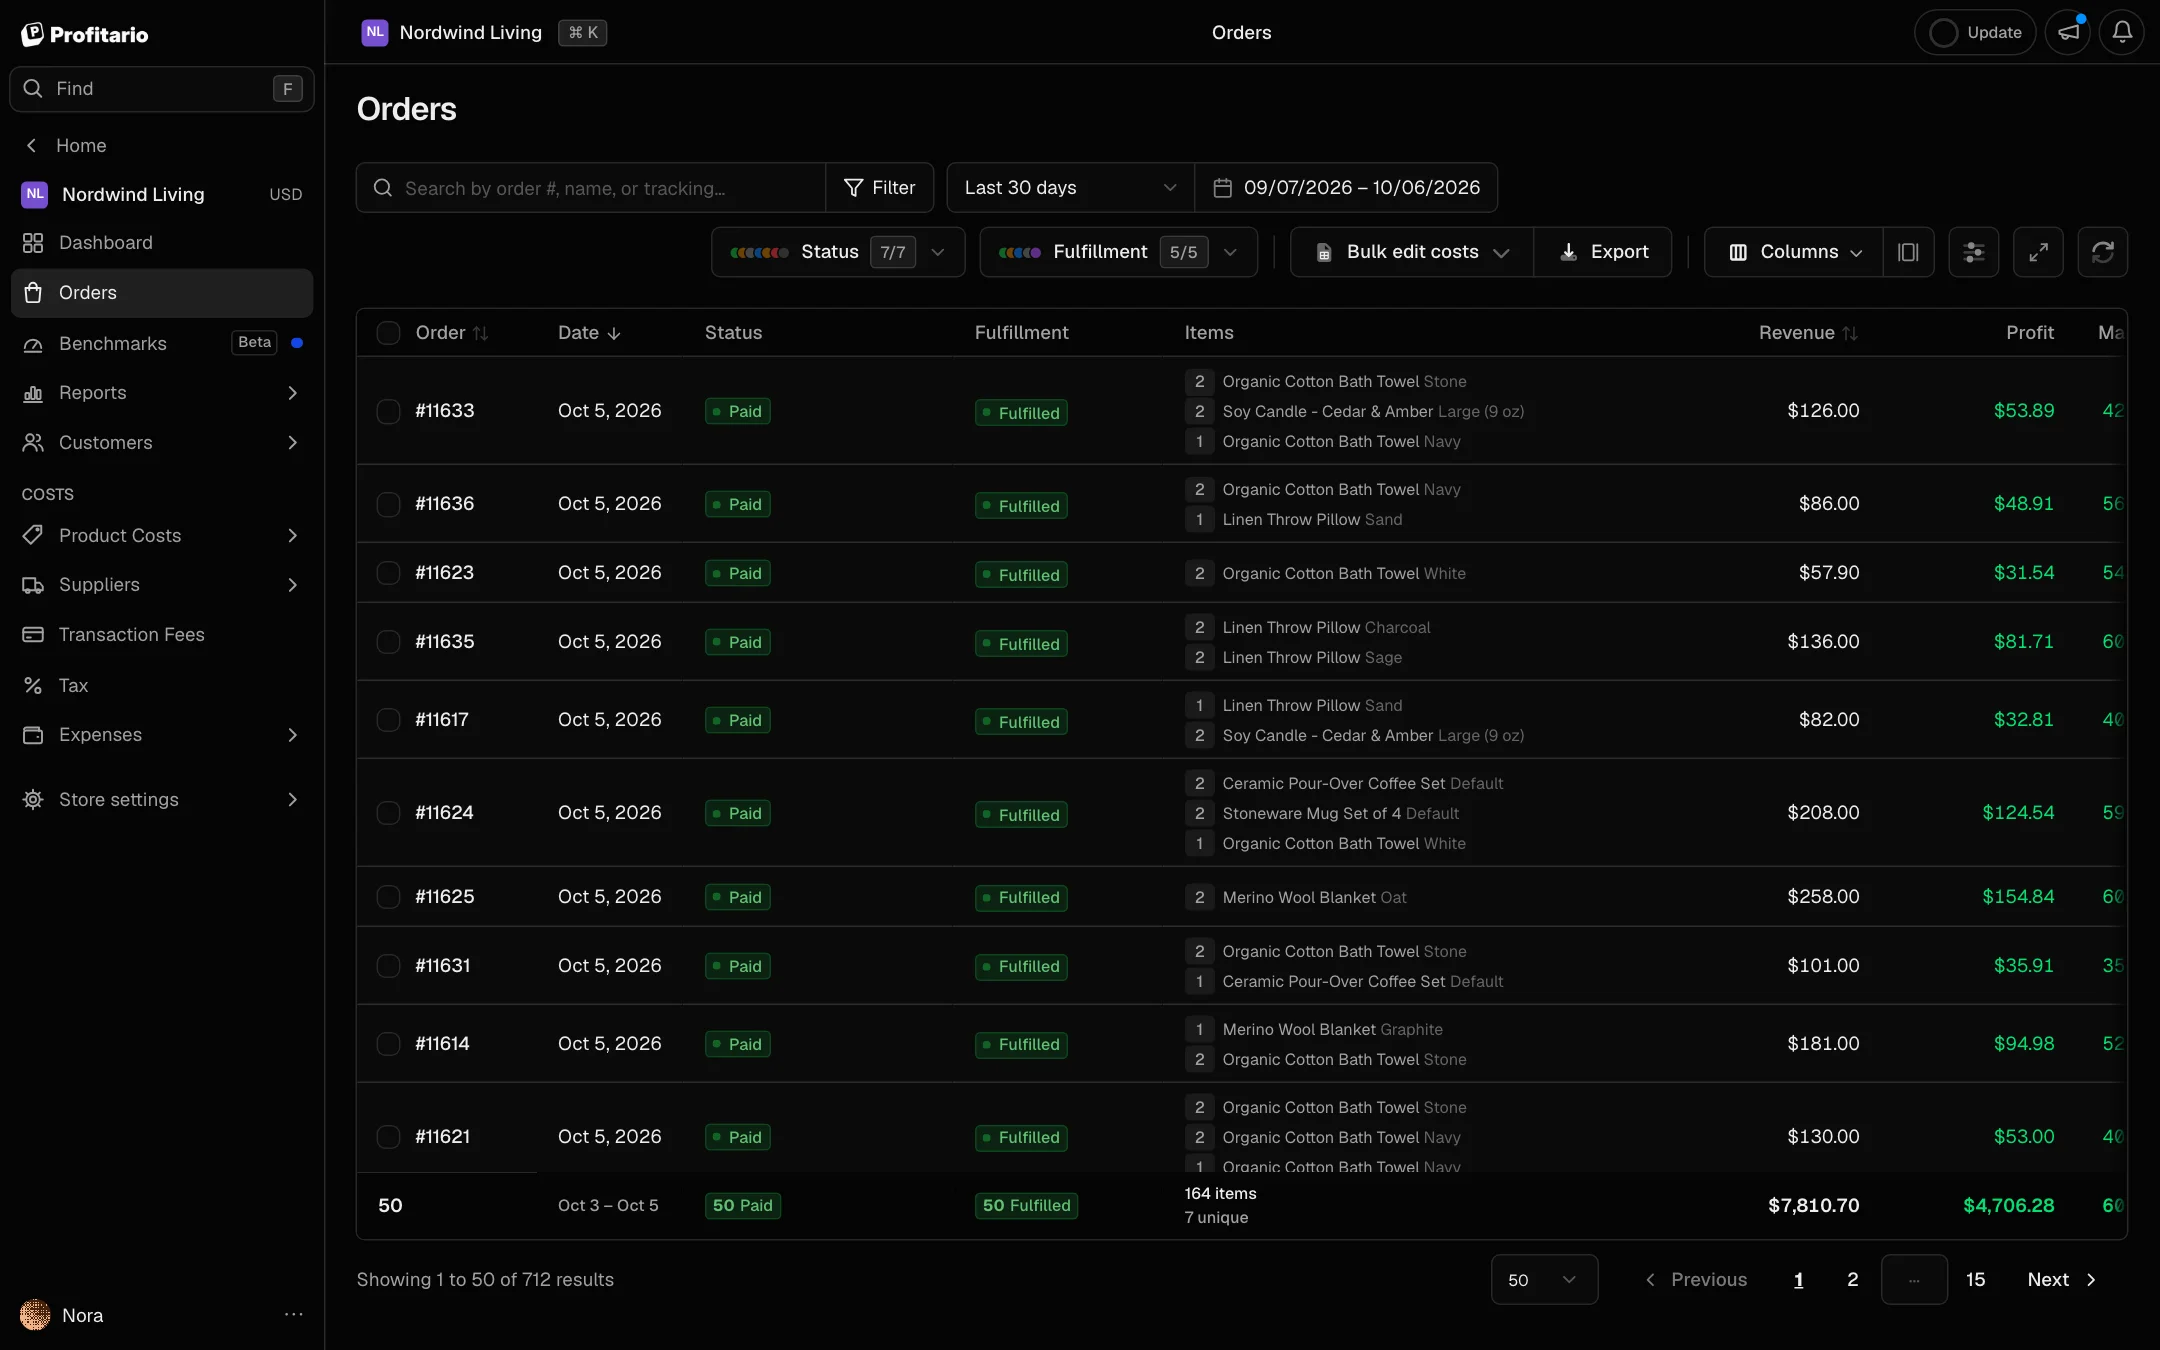Open Transaction Fees in sidebar

pyautogui.click(x=162, y=635)
